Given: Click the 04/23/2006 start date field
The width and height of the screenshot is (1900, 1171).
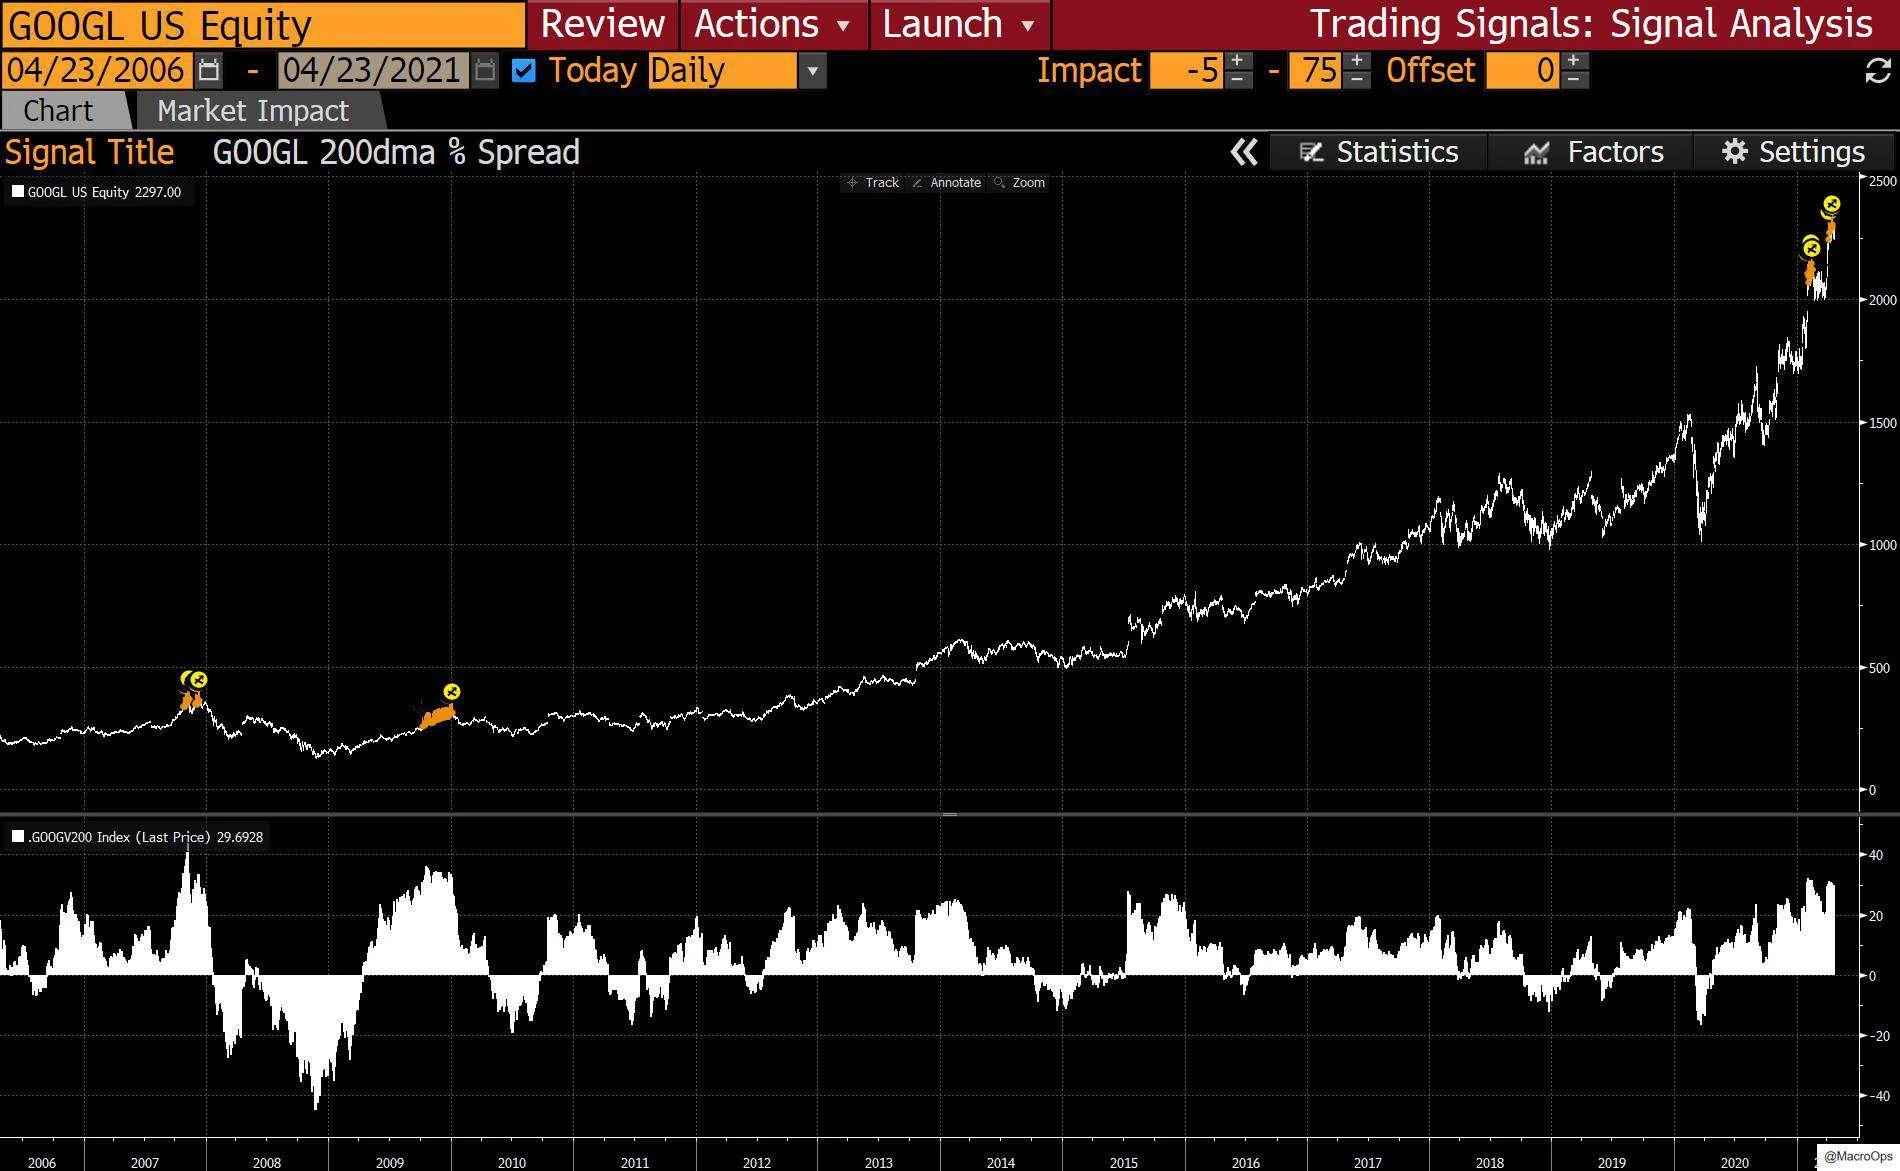Looking at the screenshot, I should tap(97, 71).
